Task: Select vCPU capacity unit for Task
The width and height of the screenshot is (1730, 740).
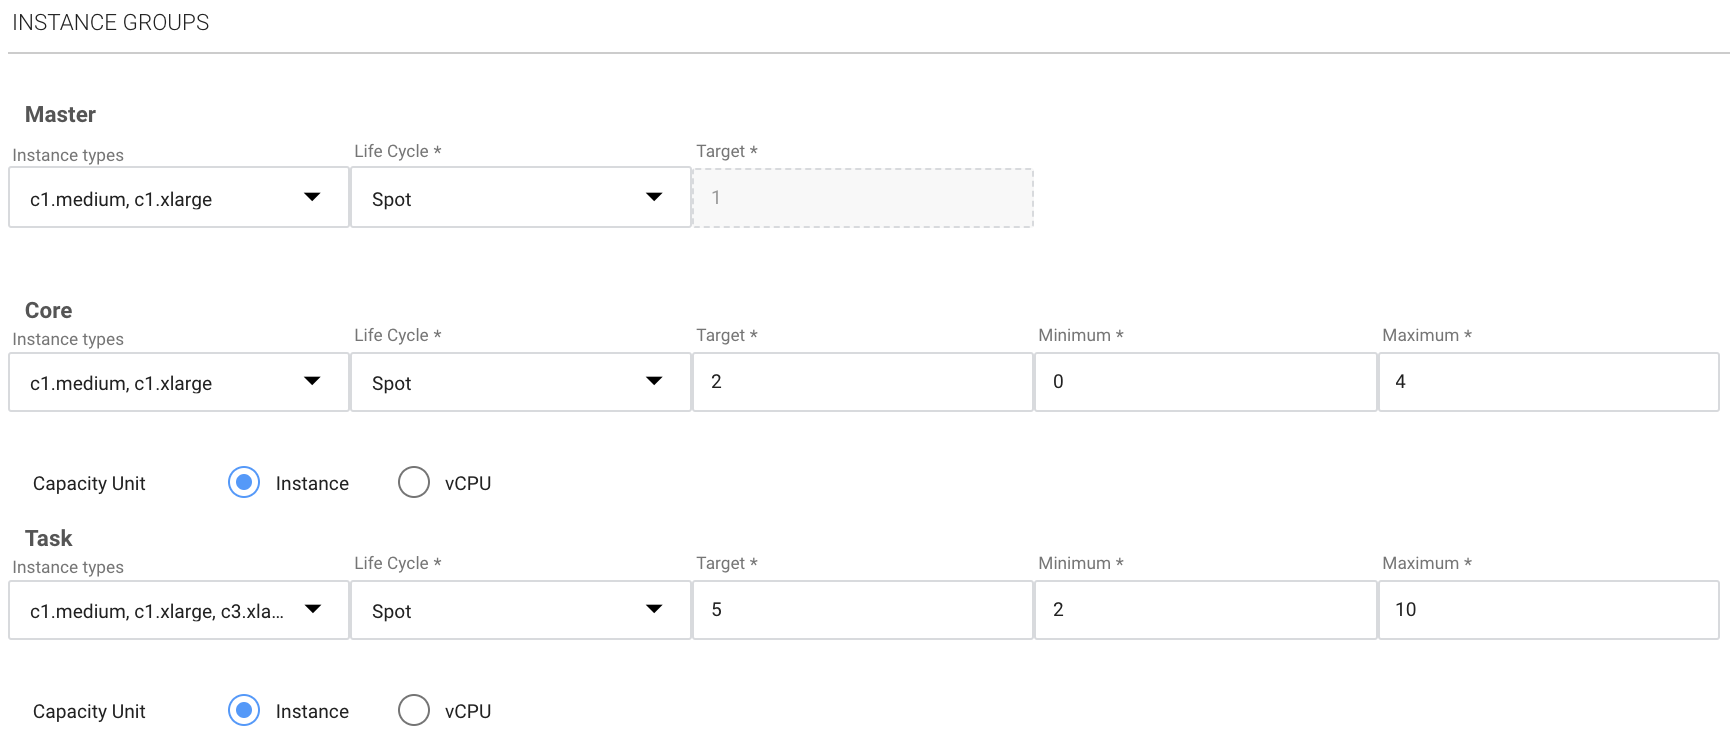Action: tap(414, 711)
